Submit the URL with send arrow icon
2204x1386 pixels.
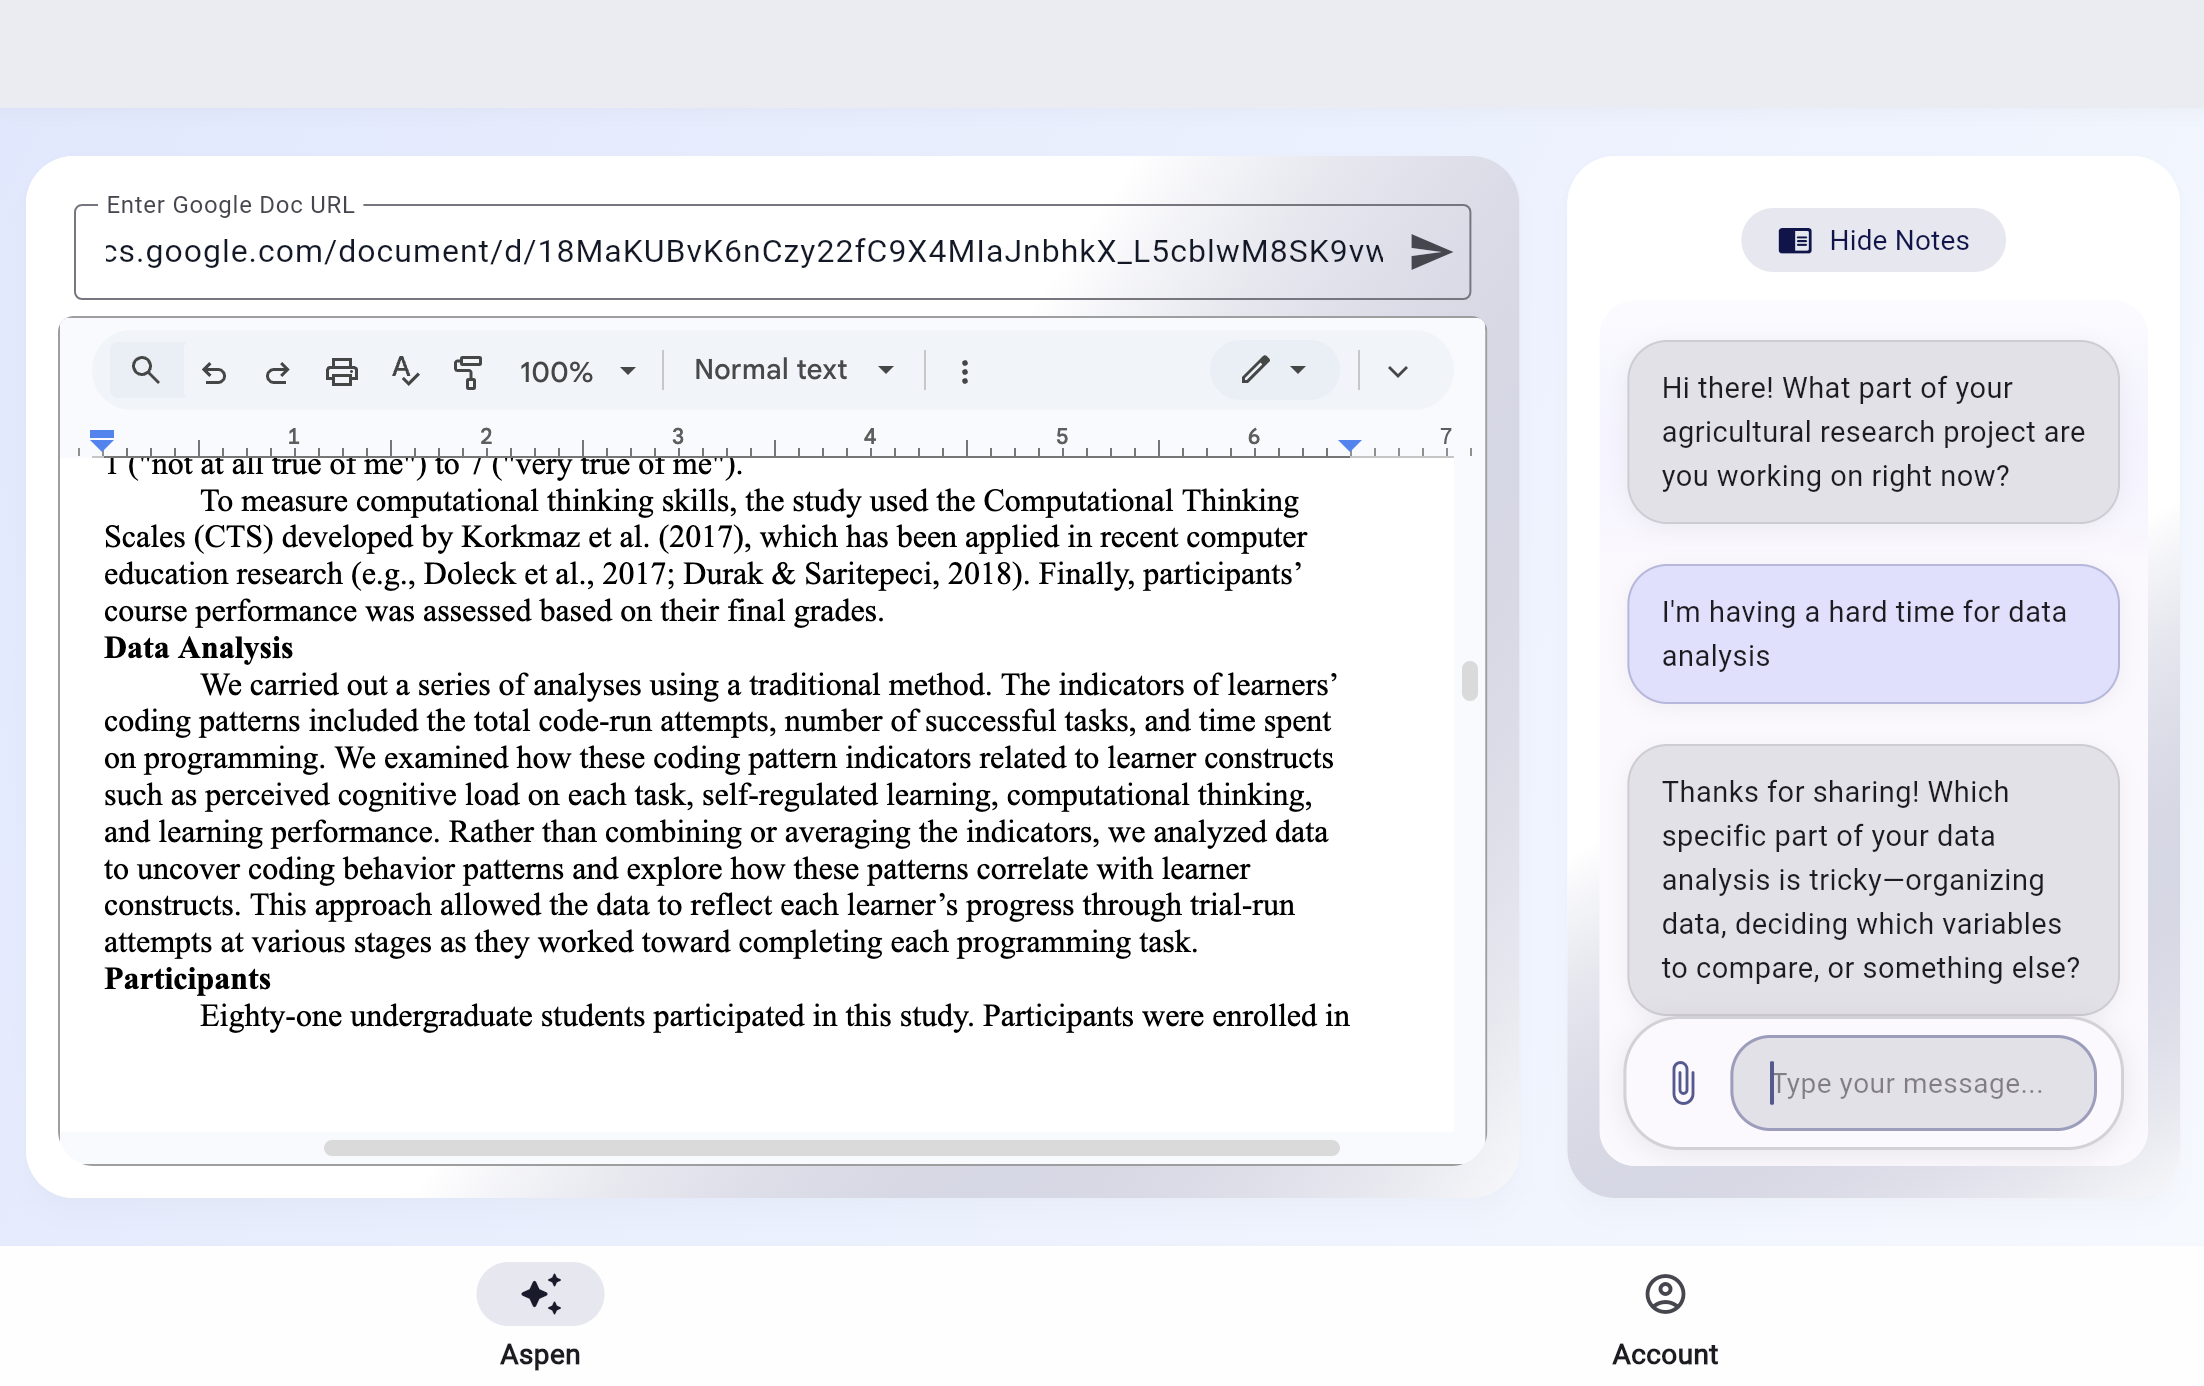pyautogui.click(x=1430, y=251)
